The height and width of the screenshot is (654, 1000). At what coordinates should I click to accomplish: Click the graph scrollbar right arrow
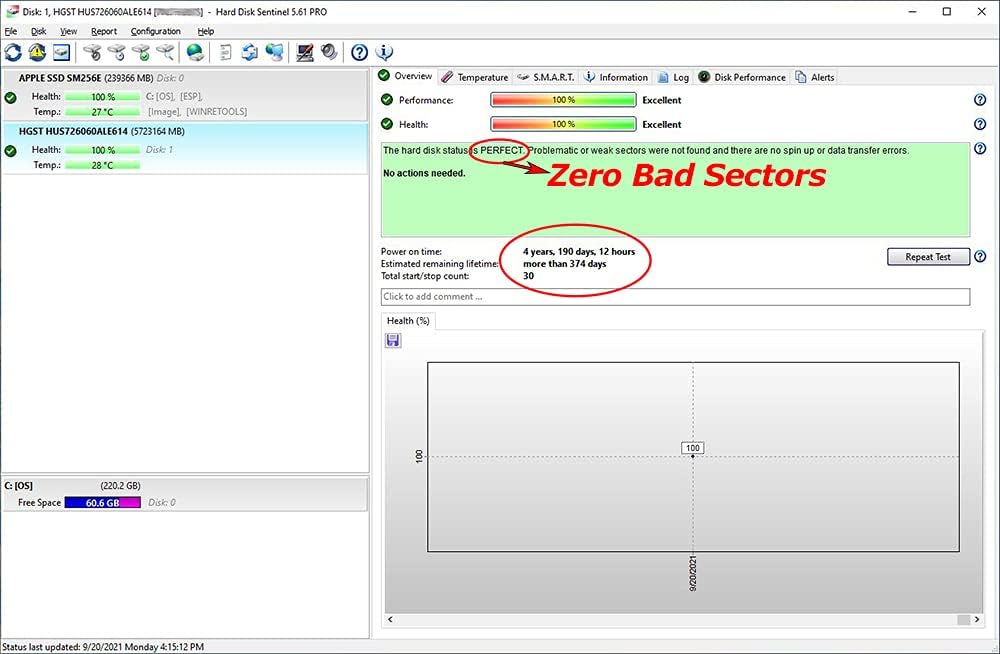point(976,619)
